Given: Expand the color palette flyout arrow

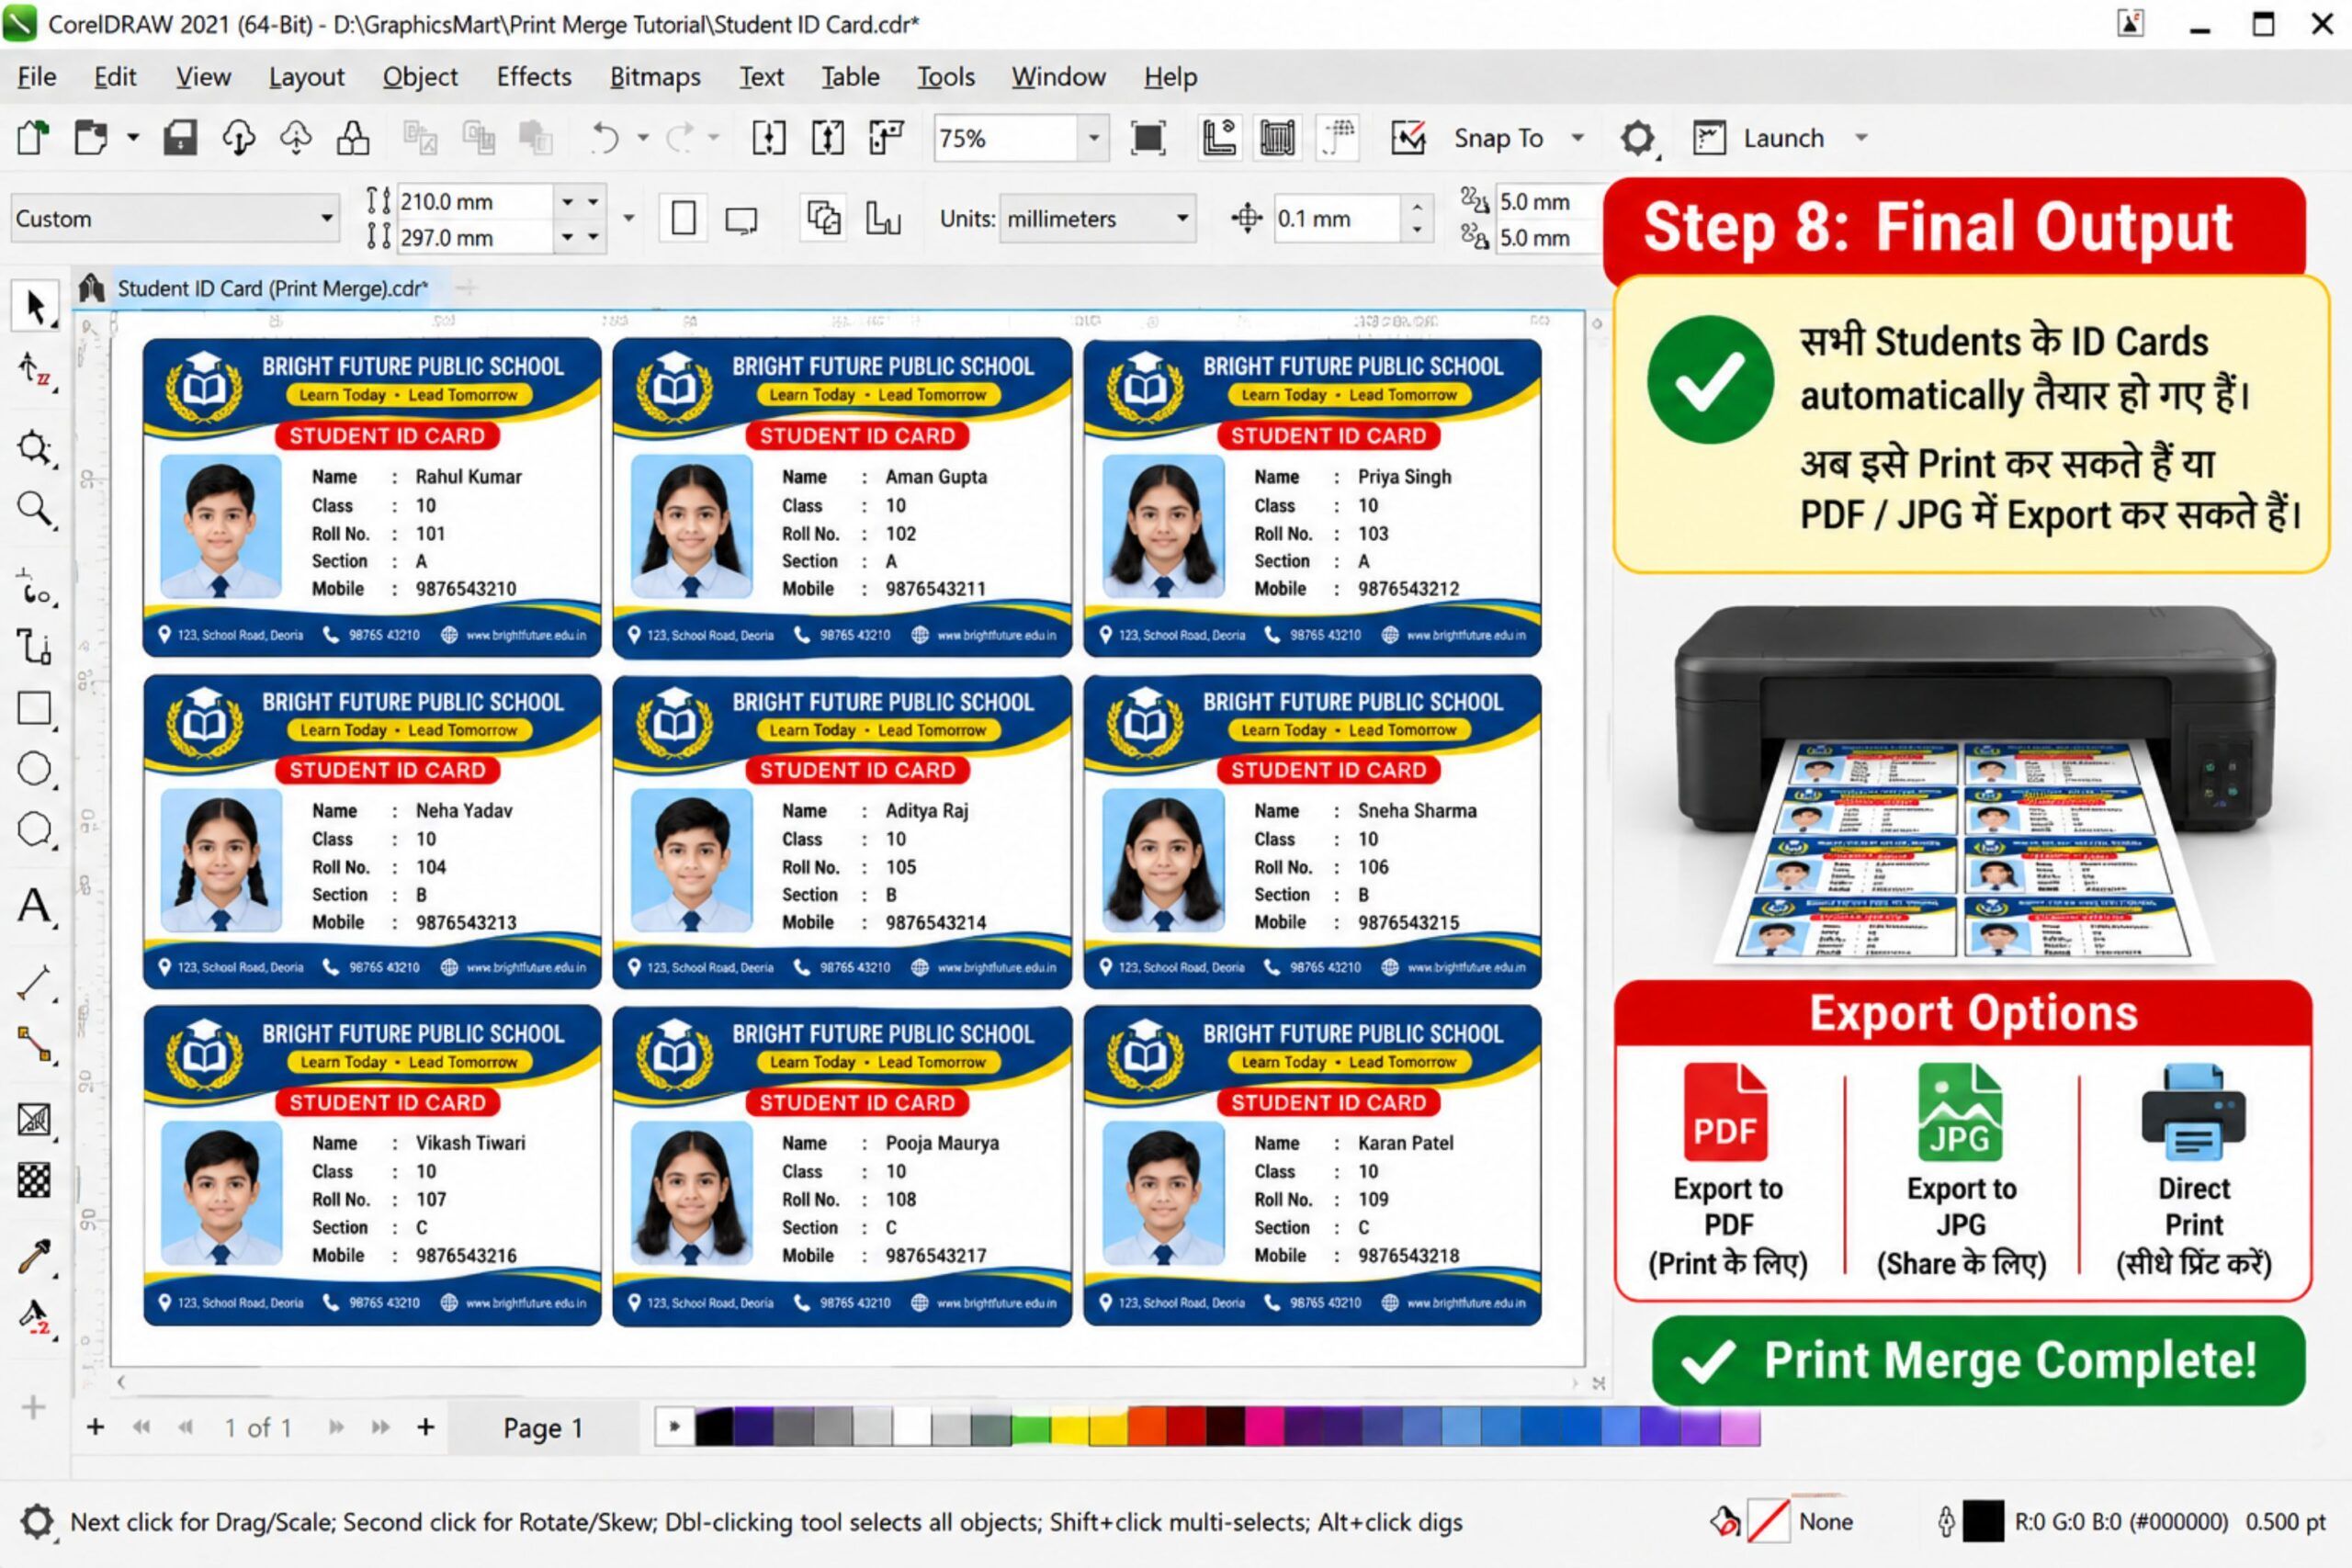Looking at the screenshot, I should [x=674, y=1427].
